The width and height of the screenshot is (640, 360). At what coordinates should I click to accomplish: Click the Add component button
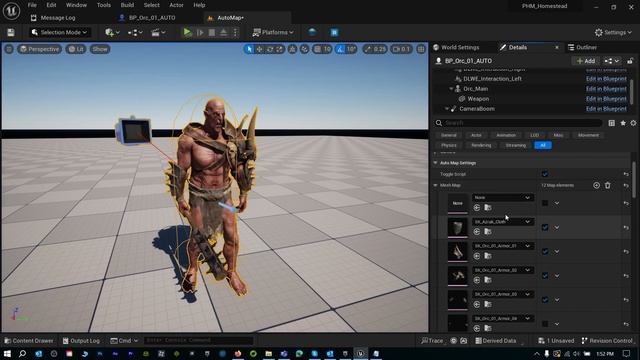[x=586, y=61]
